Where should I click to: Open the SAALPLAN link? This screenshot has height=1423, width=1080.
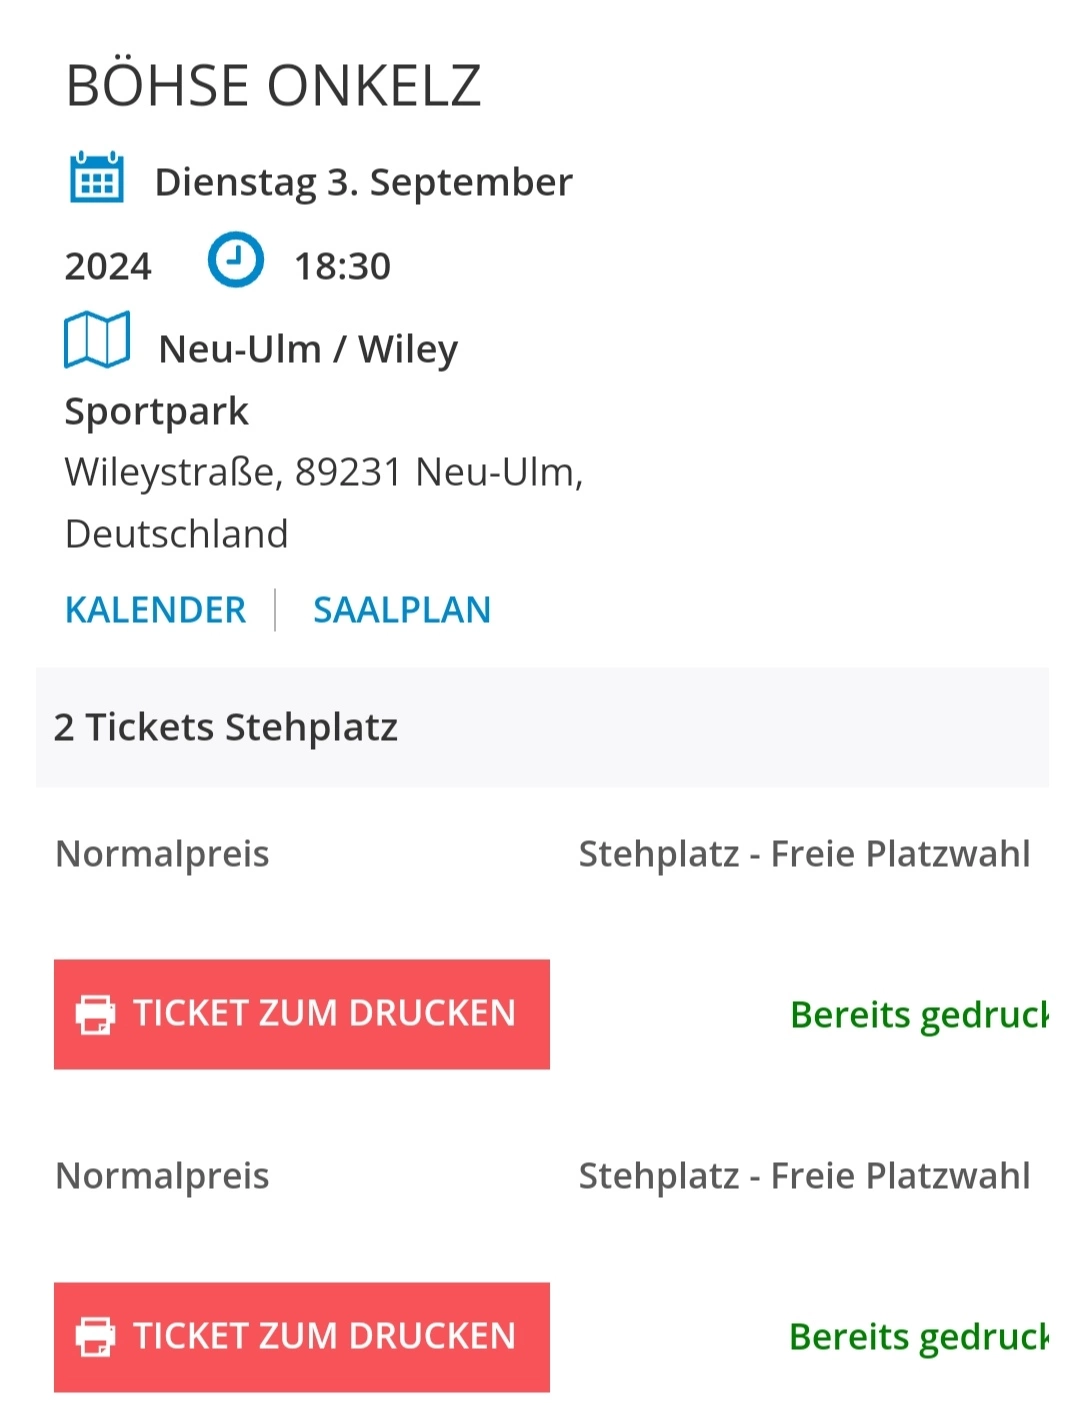pyautogui.click(x=402, y=610)
